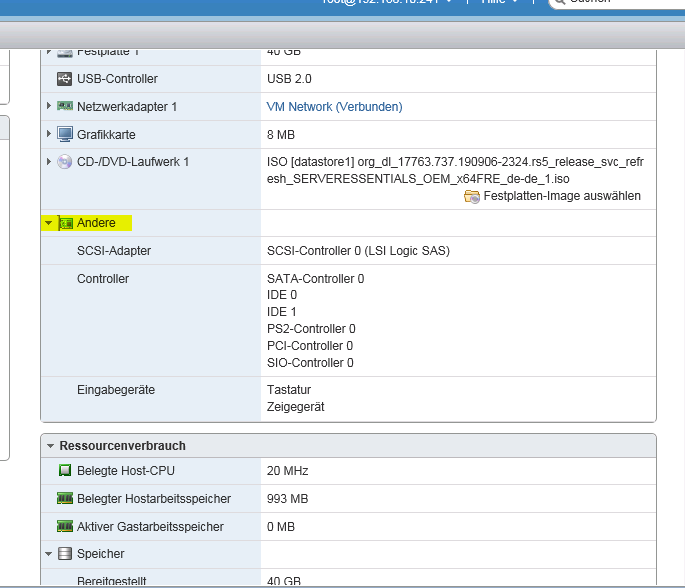Select the Netzwerkadapter 1 label
The image size is (685, 588).
[x=127, y=107]
